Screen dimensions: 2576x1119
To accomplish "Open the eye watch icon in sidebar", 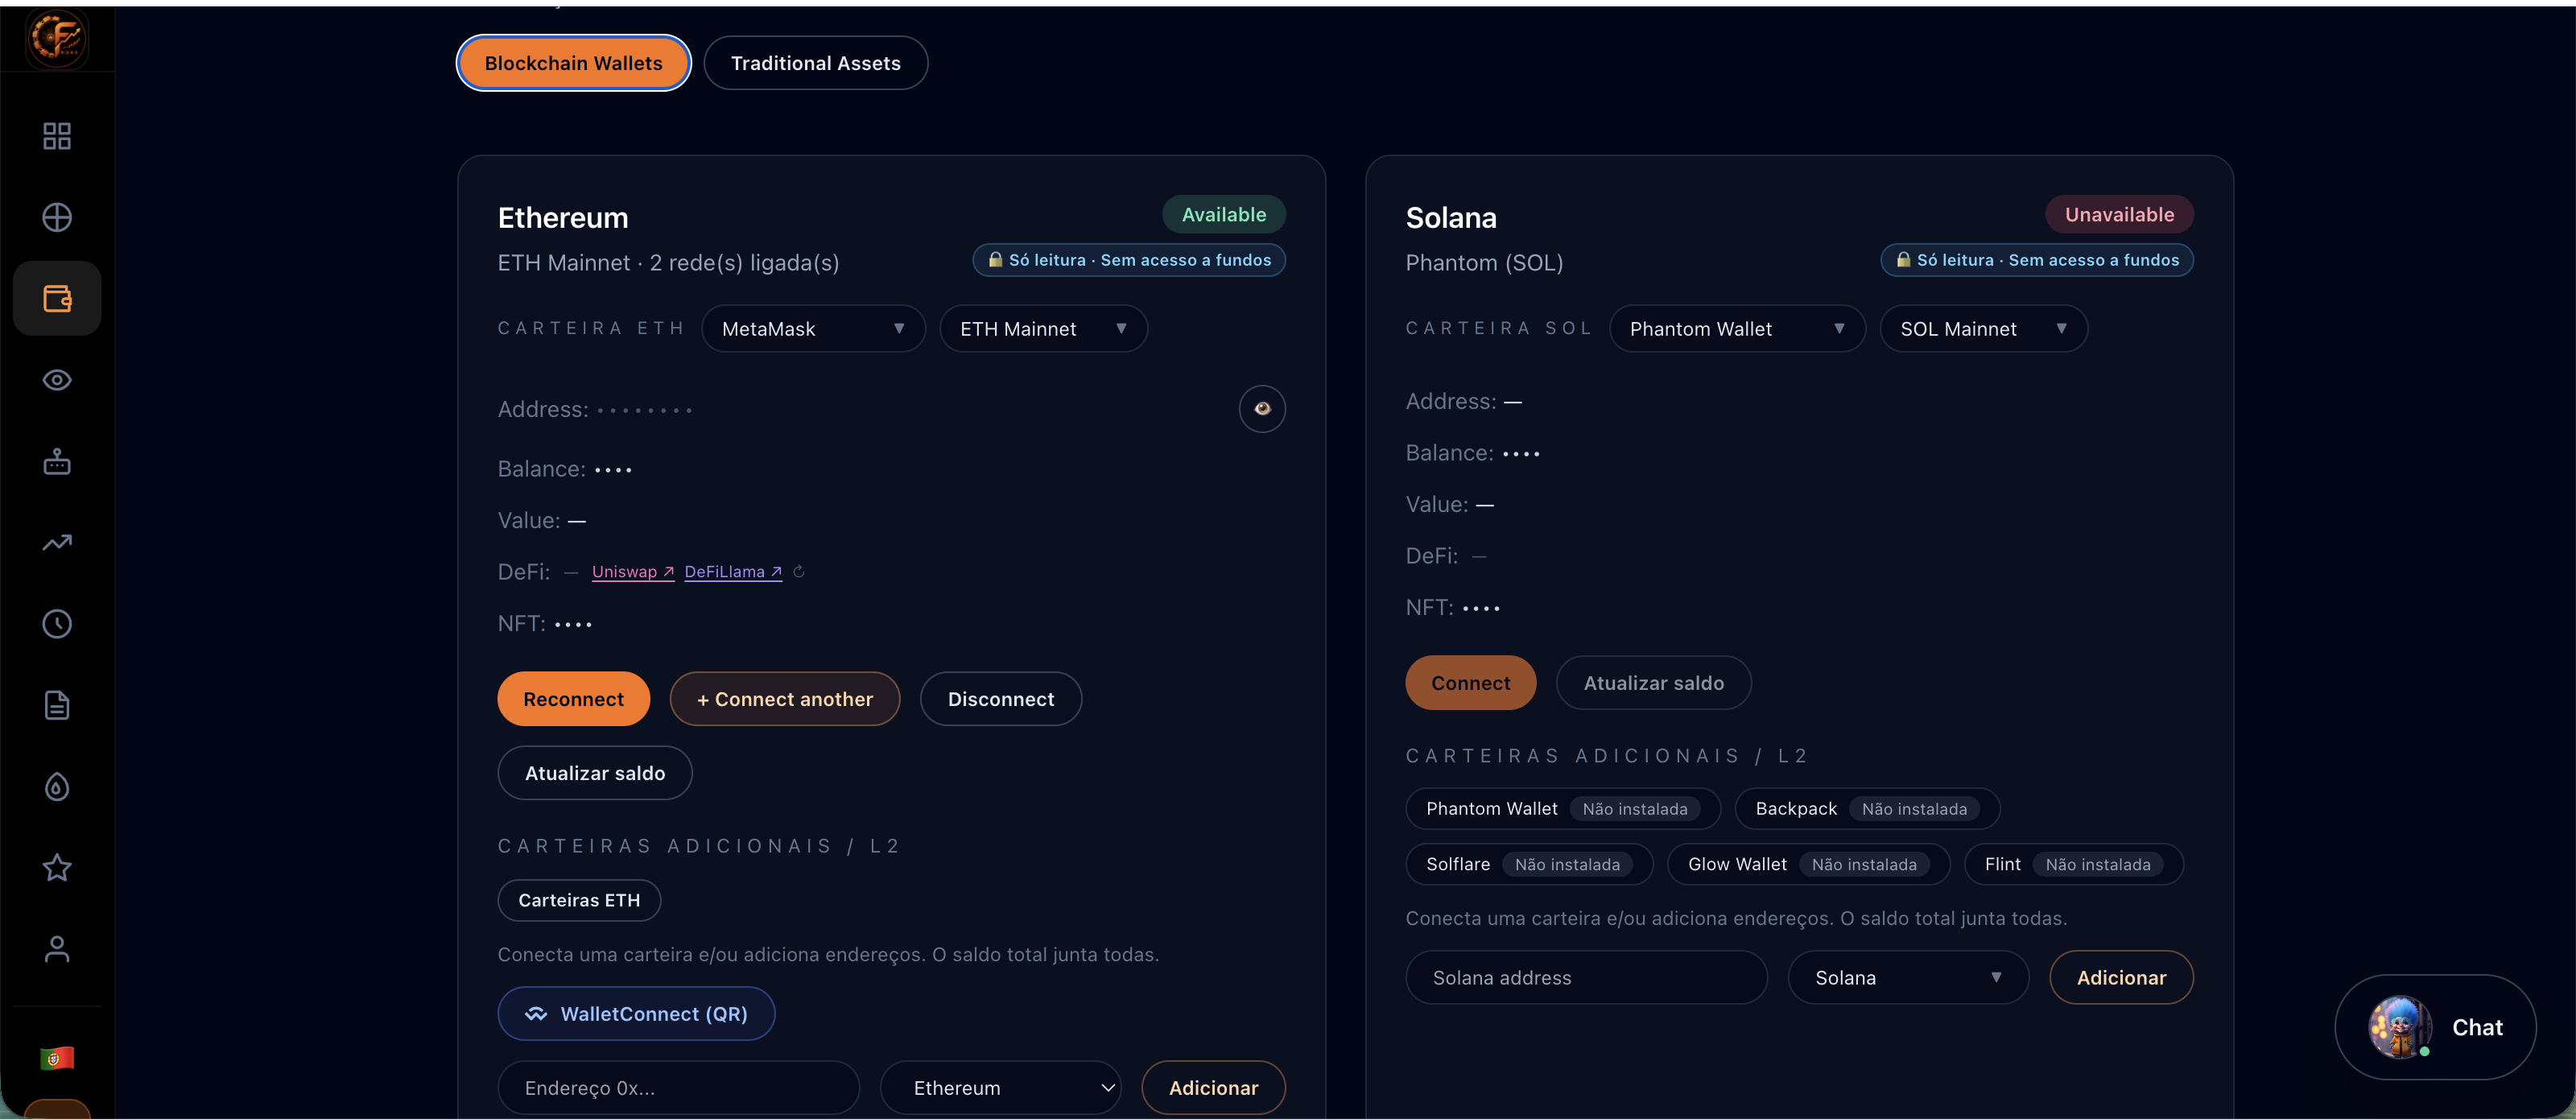I will [57, 380].
